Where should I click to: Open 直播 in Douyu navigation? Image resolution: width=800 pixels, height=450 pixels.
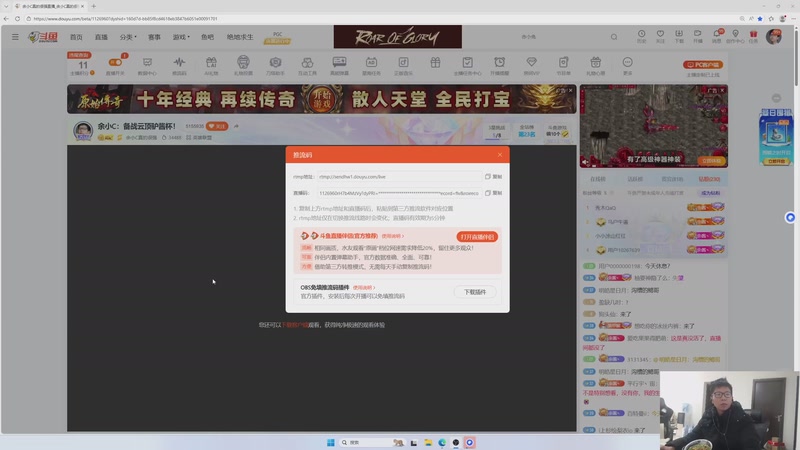coord(101,37)
